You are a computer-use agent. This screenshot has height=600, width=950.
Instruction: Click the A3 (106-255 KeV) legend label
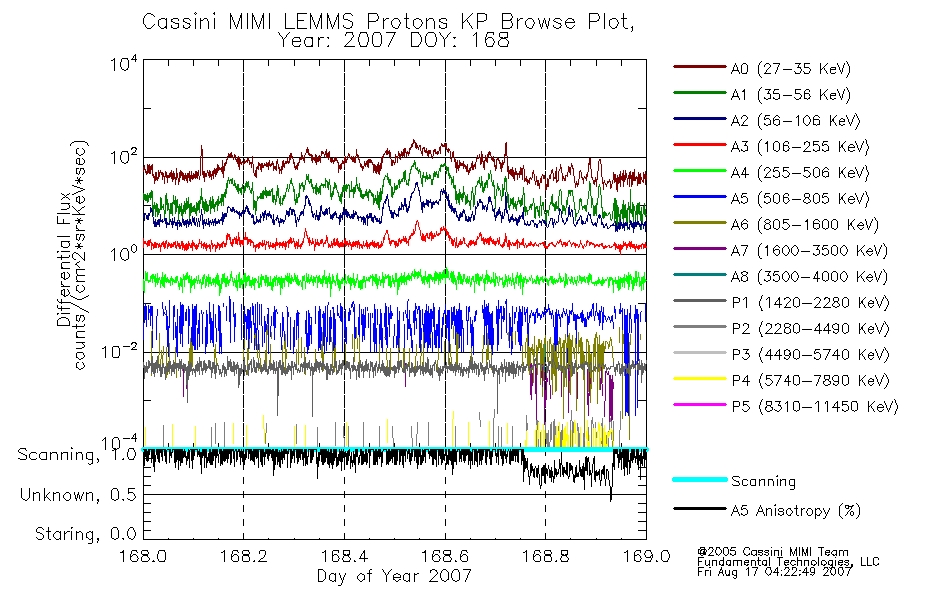pos(800,147)
